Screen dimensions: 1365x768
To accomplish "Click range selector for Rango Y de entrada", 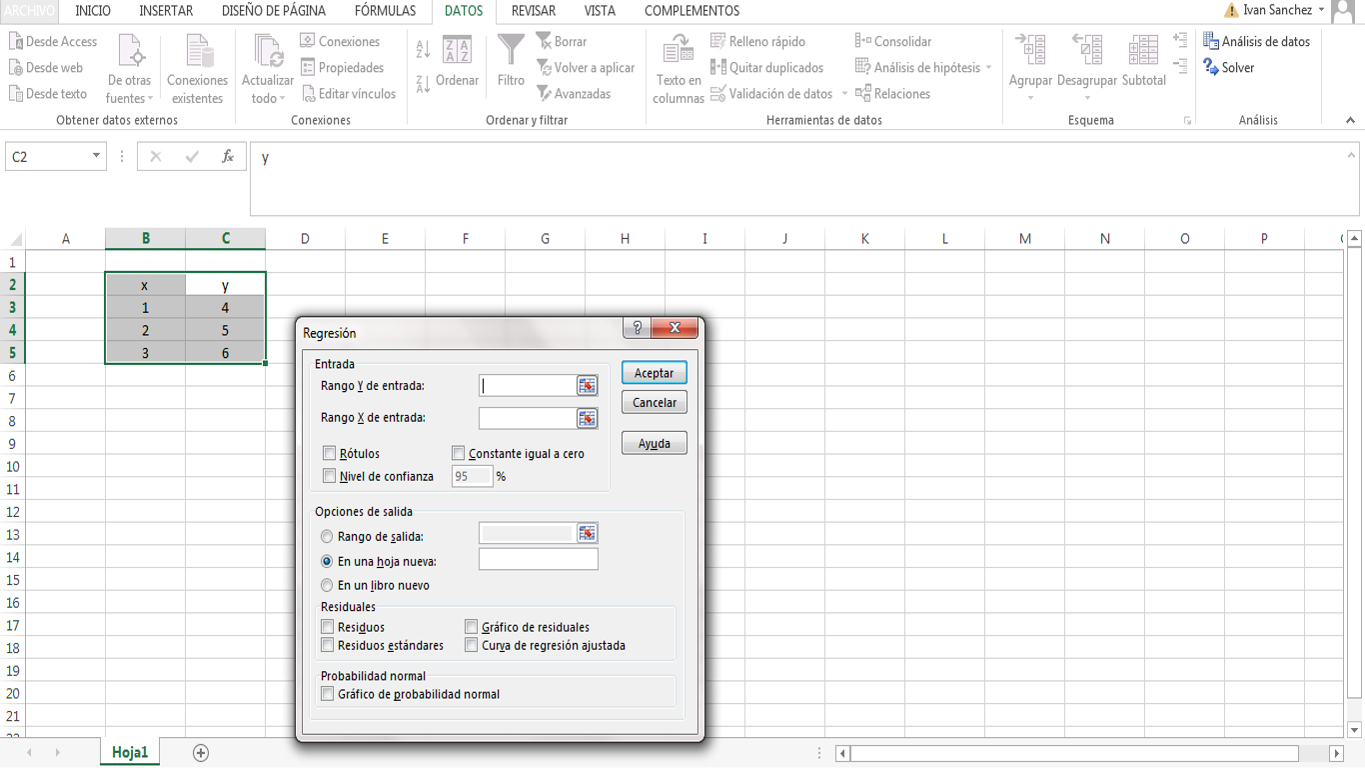I will click(587, 386).
